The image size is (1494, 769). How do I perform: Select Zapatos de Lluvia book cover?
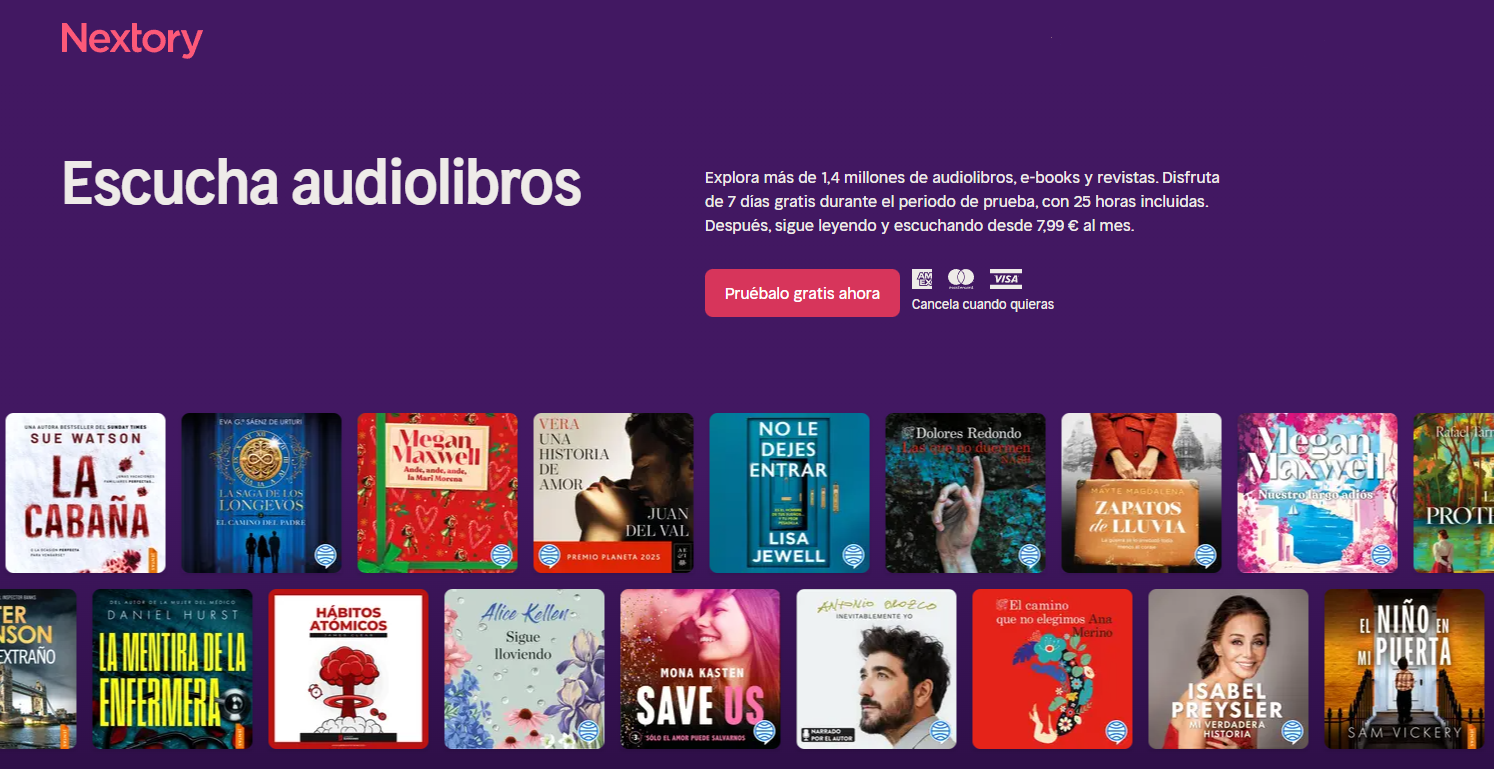[x=1142, y=493]
